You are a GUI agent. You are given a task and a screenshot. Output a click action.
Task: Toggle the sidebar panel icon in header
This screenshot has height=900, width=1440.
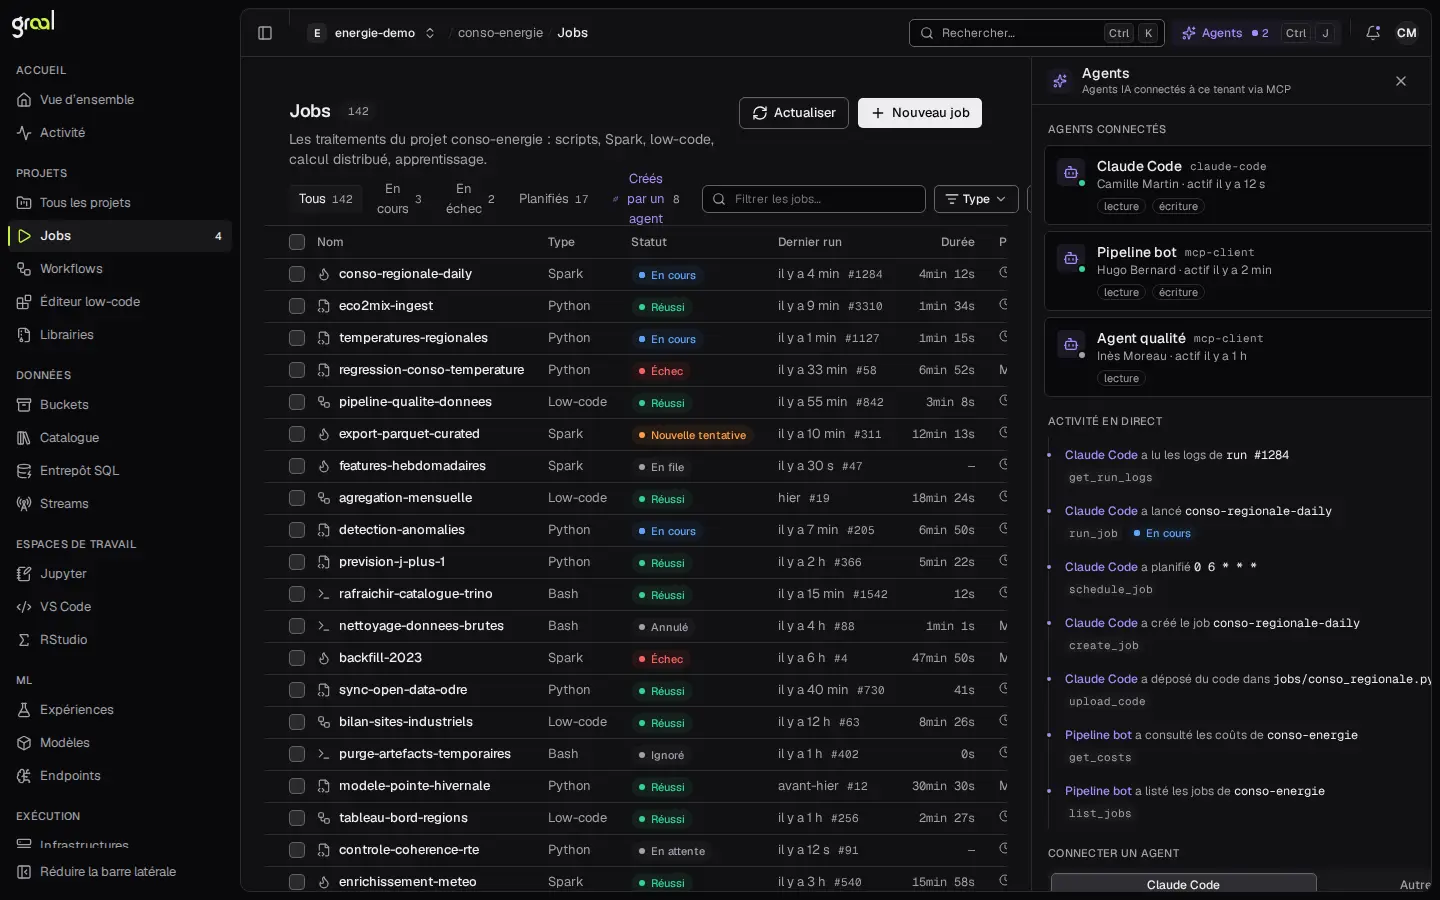pyautogui.click(x=265, y=33)
